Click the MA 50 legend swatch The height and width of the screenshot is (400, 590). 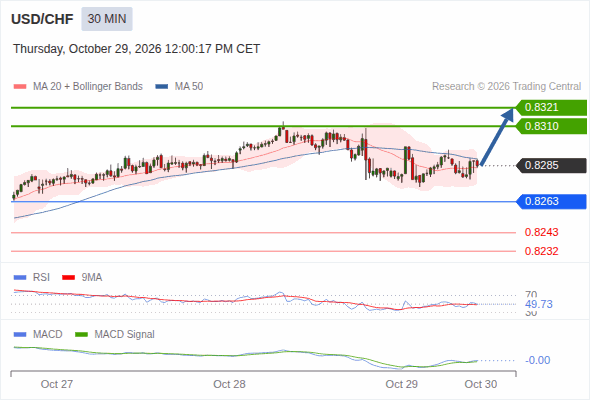(x=162, y=87)
